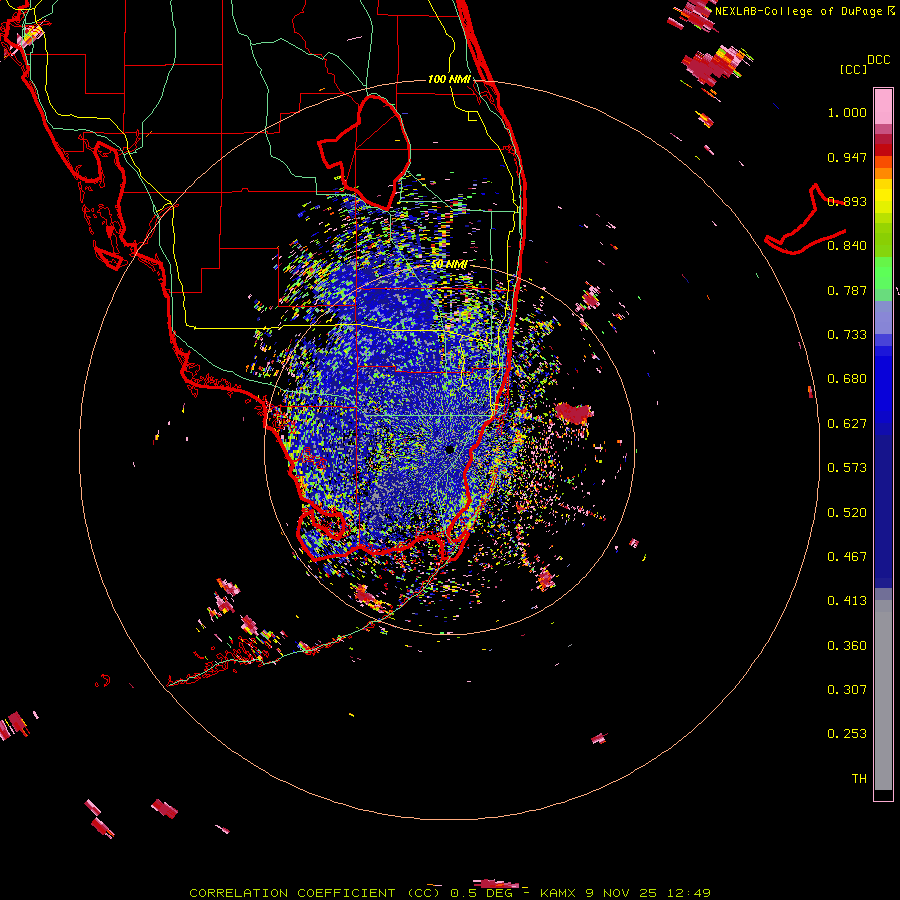Viewport: 900px width, 900px height.
Task: Click the 0.573 scale value
Action: click(x=847, y=468)
